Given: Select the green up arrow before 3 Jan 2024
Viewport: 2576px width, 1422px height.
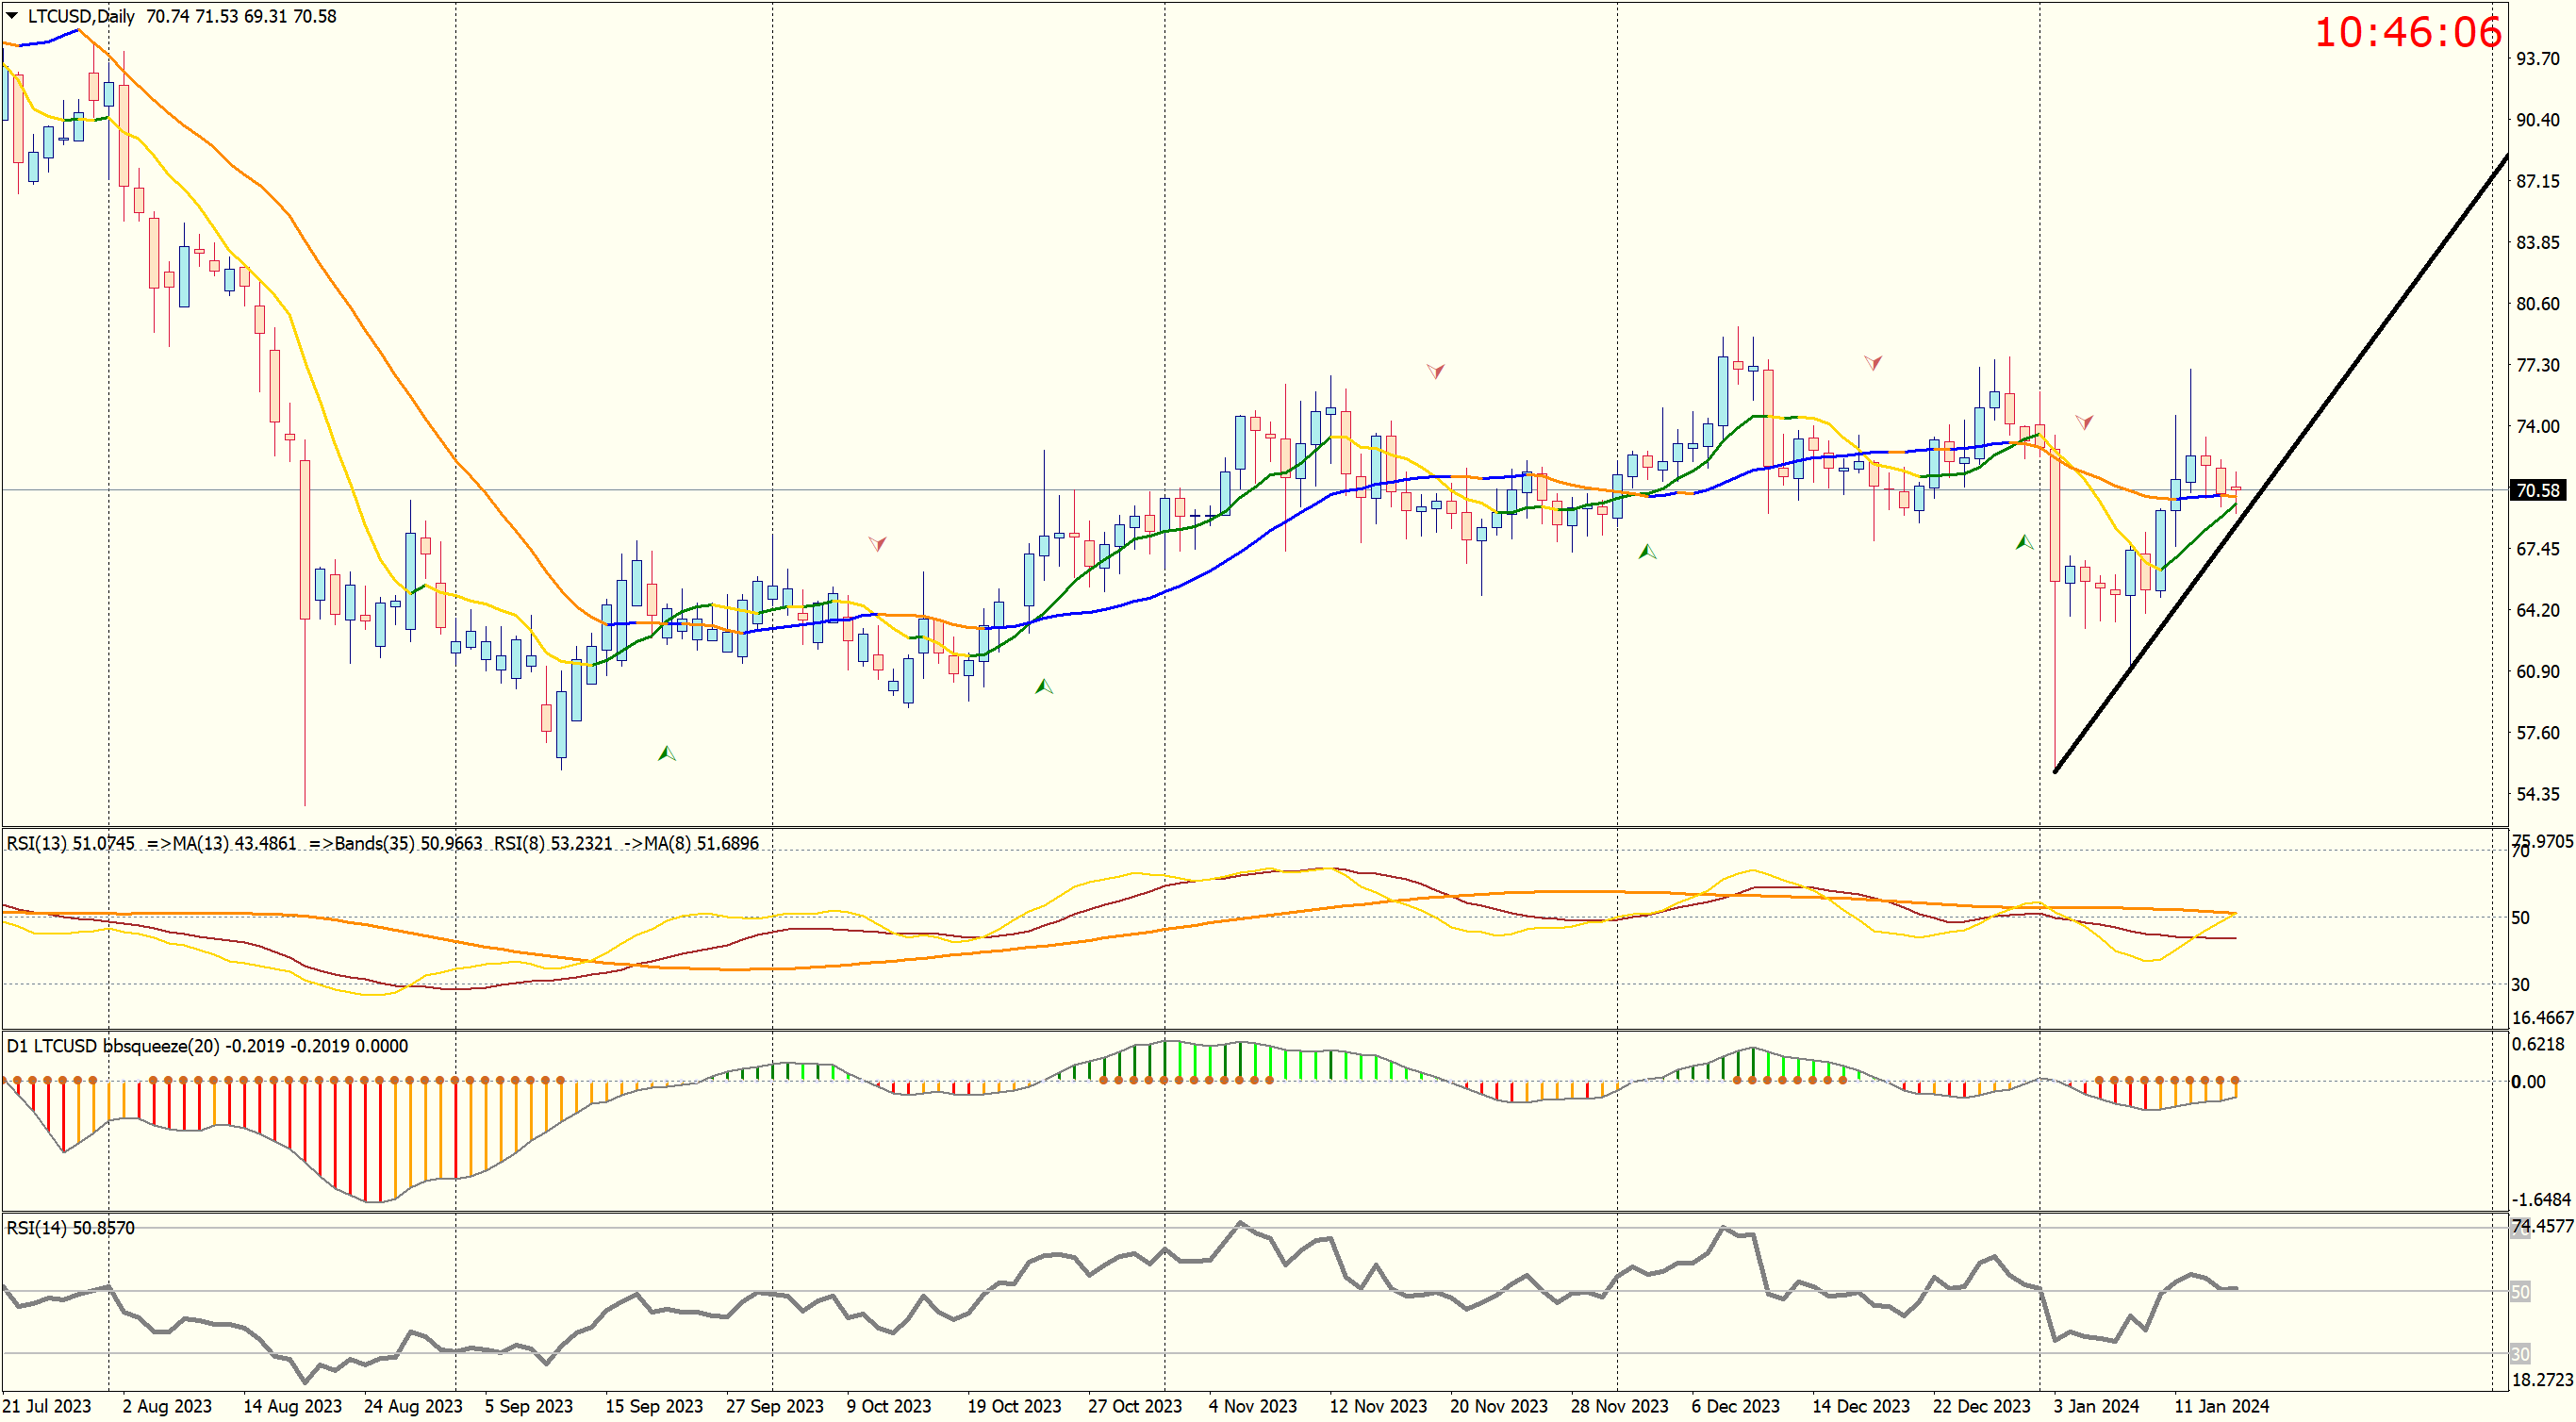Looking at the screenshot, I should [2024, 542].
